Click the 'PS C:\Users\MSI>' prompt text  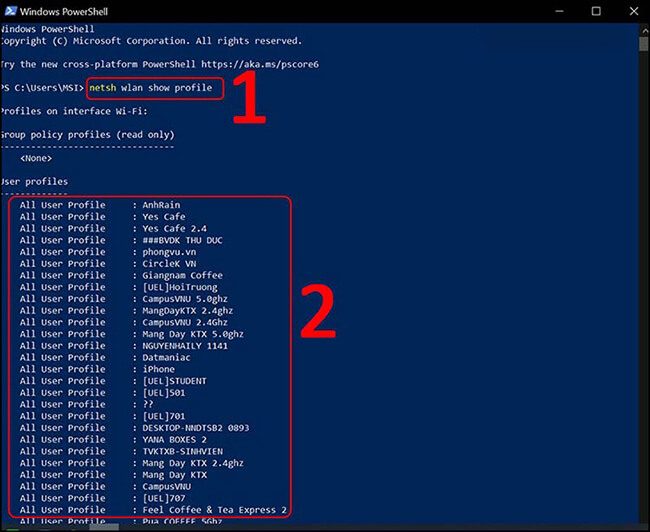(42, 88)
